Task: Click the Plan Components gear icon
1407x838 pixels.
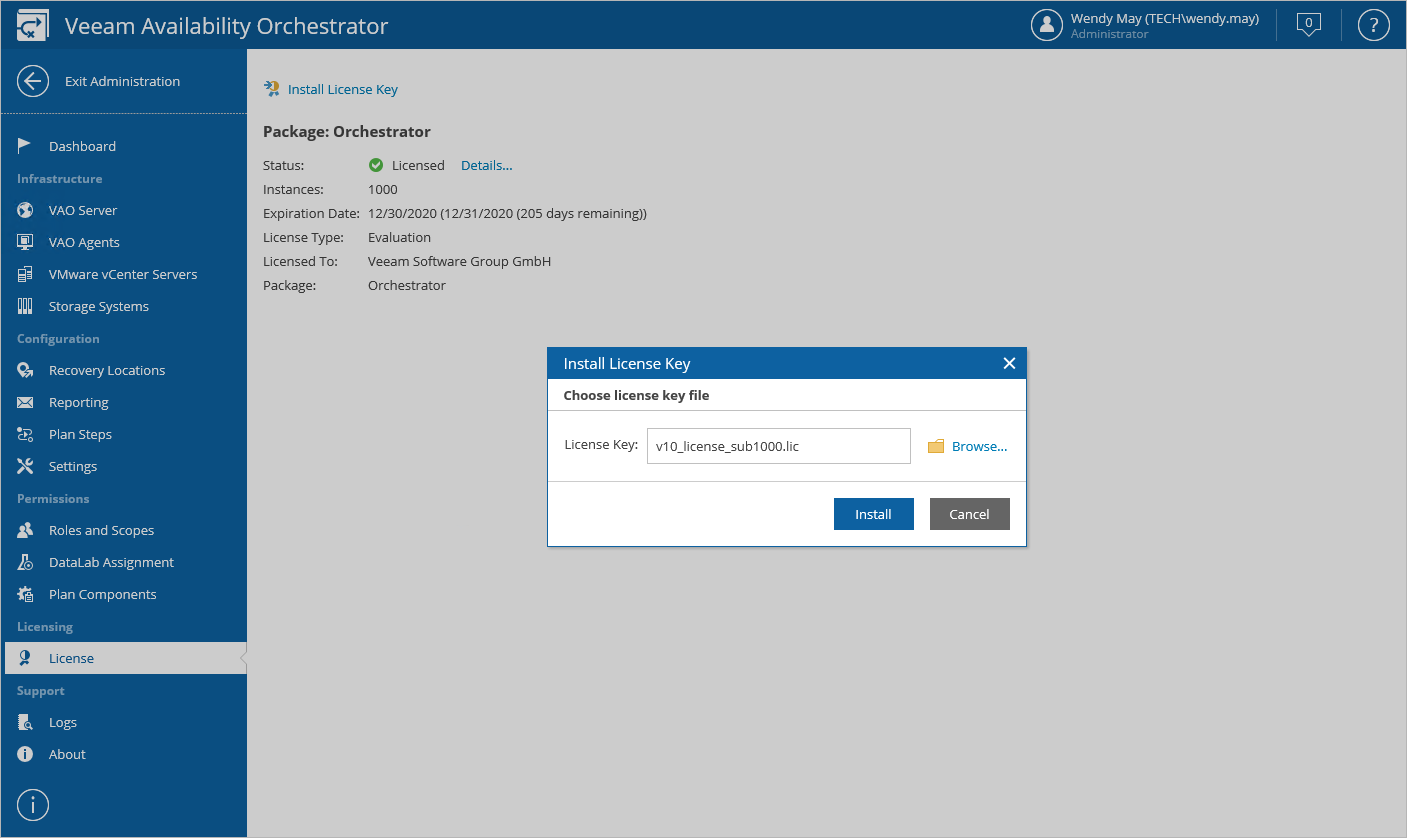Action: tap(25, 594)
